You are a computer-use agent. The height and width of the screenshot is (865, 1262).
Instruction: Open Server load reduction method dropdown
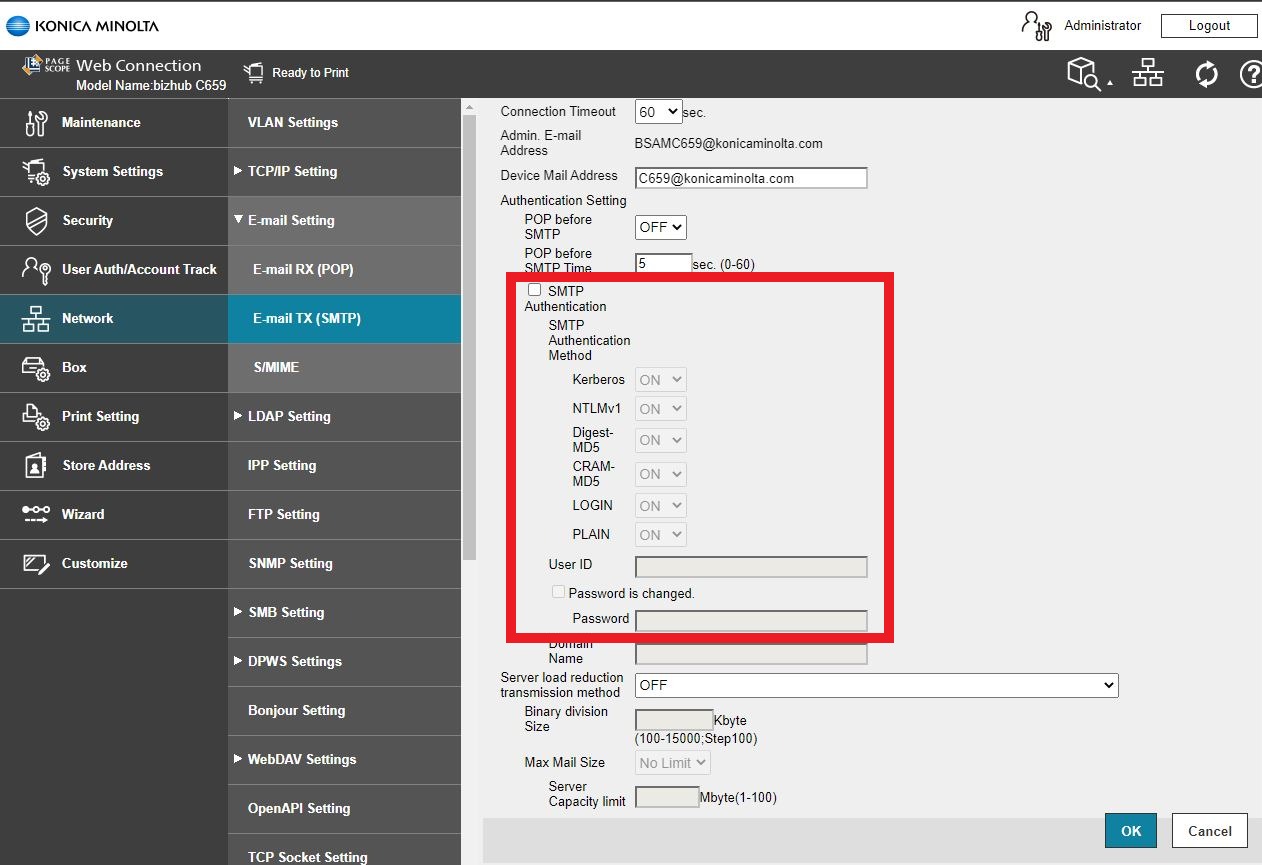876,685
